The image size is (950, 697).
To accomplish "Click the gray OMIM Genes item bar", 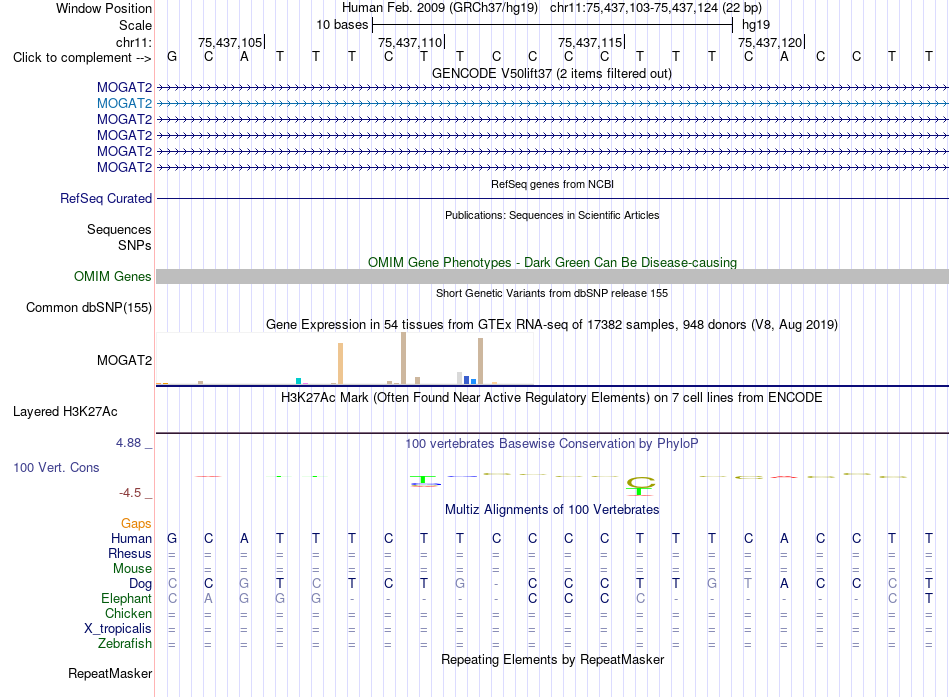I will pos(552,276).
